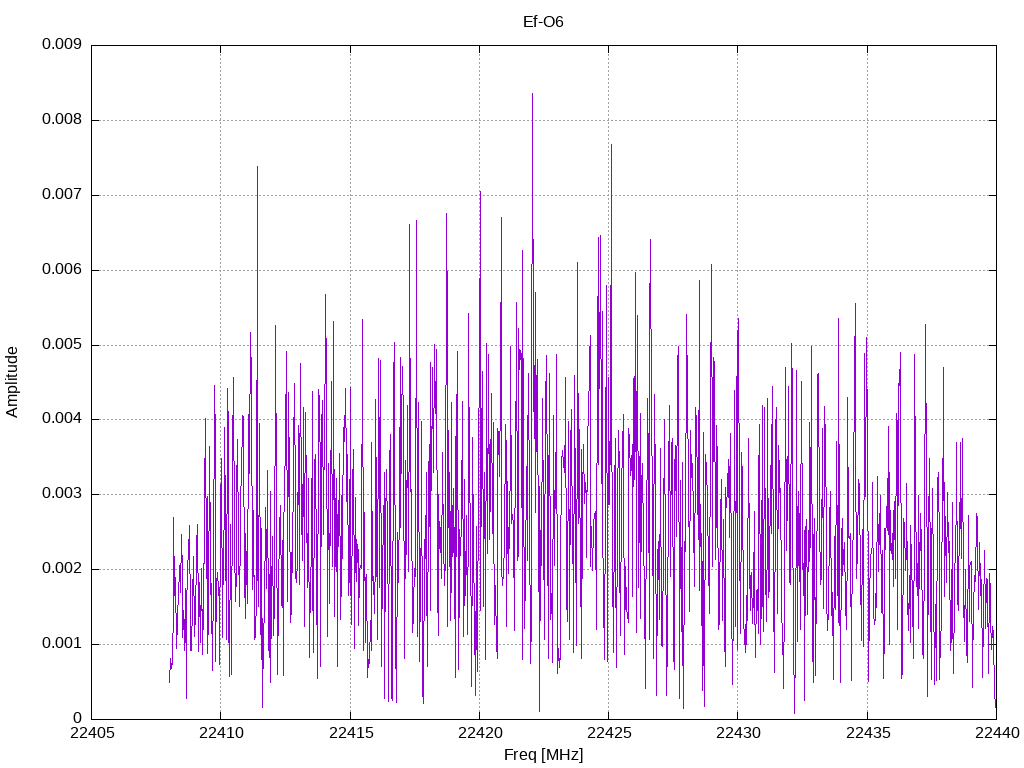Click y-axis tick label 0.004
1024x768 pixels.
[62, 419]
